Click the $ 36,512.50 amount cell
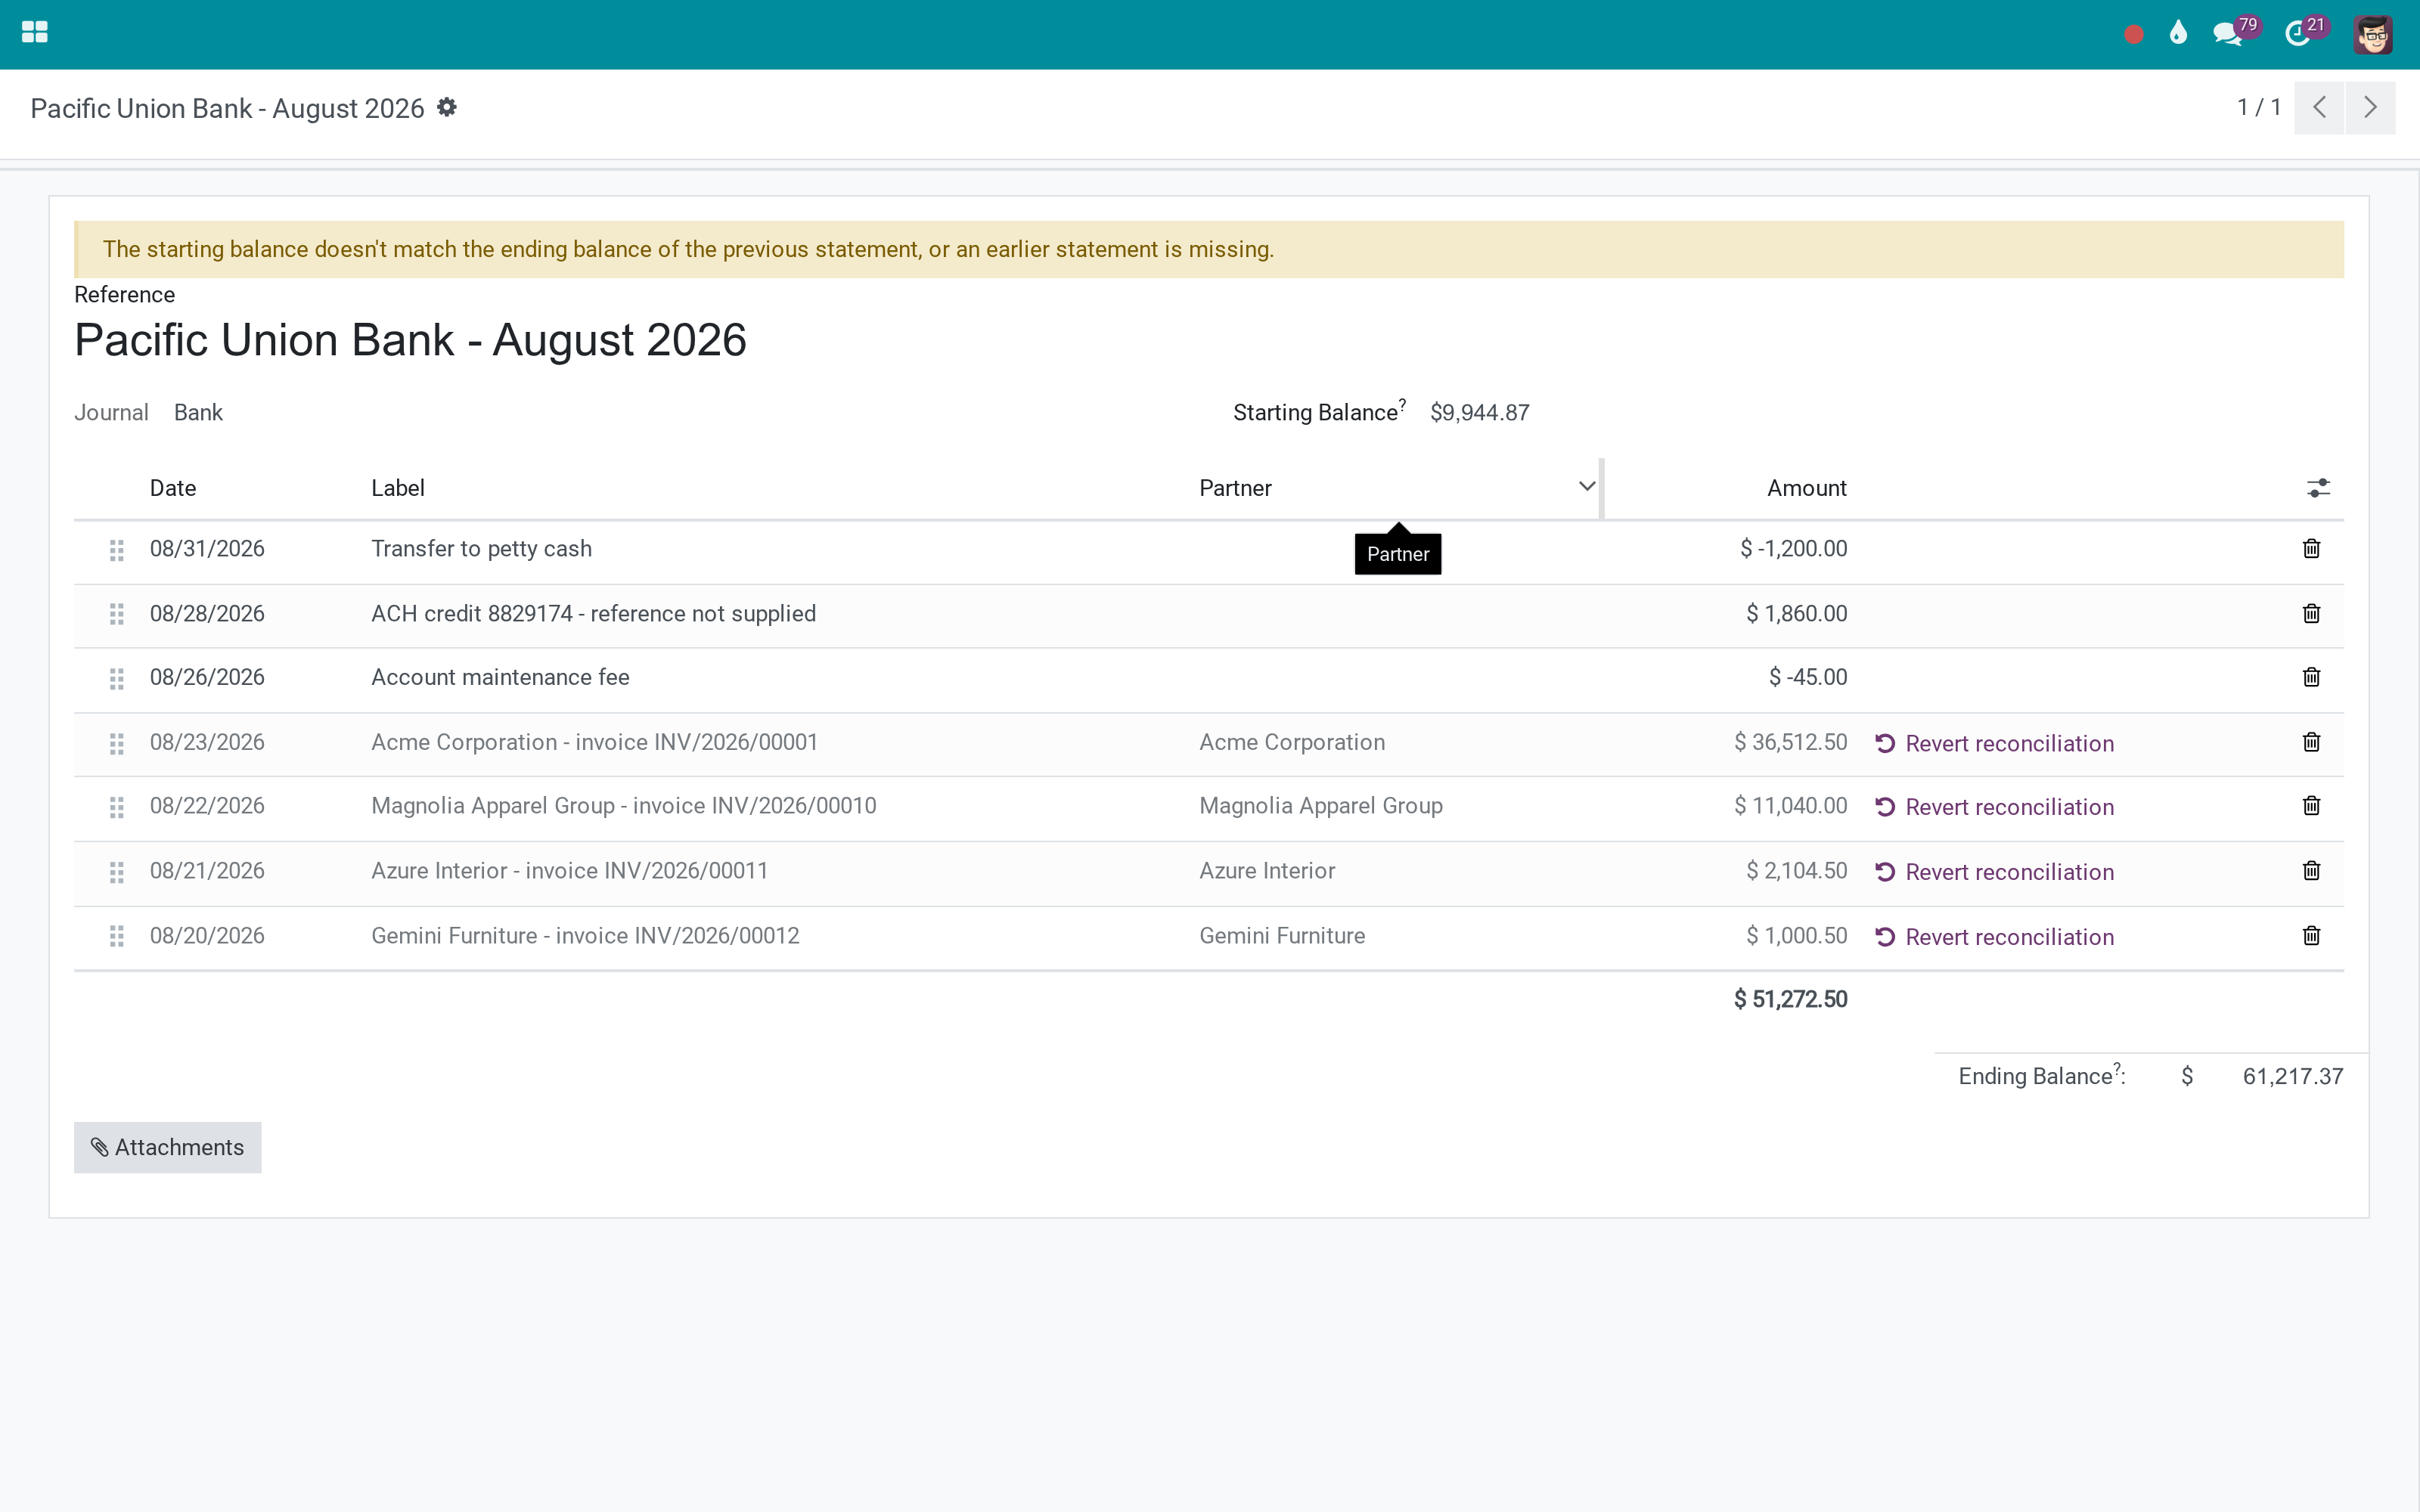Viewport: 2420px width, 1512px height. tap(1790, 743)
